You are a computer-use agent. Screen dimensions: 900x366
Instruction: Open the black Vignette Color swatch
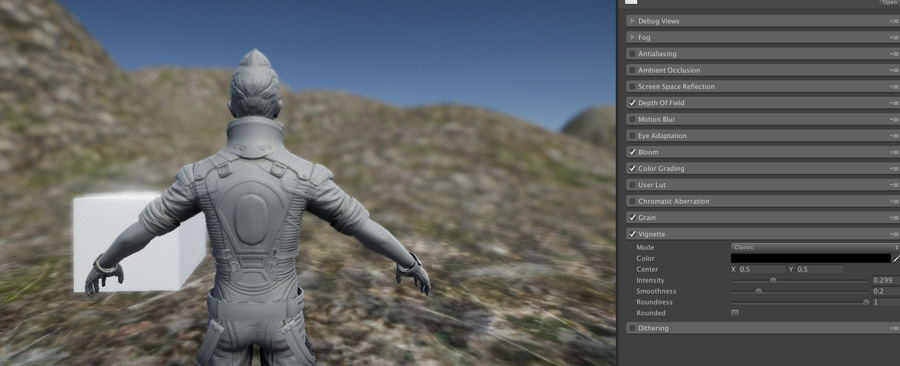[810, 258]
